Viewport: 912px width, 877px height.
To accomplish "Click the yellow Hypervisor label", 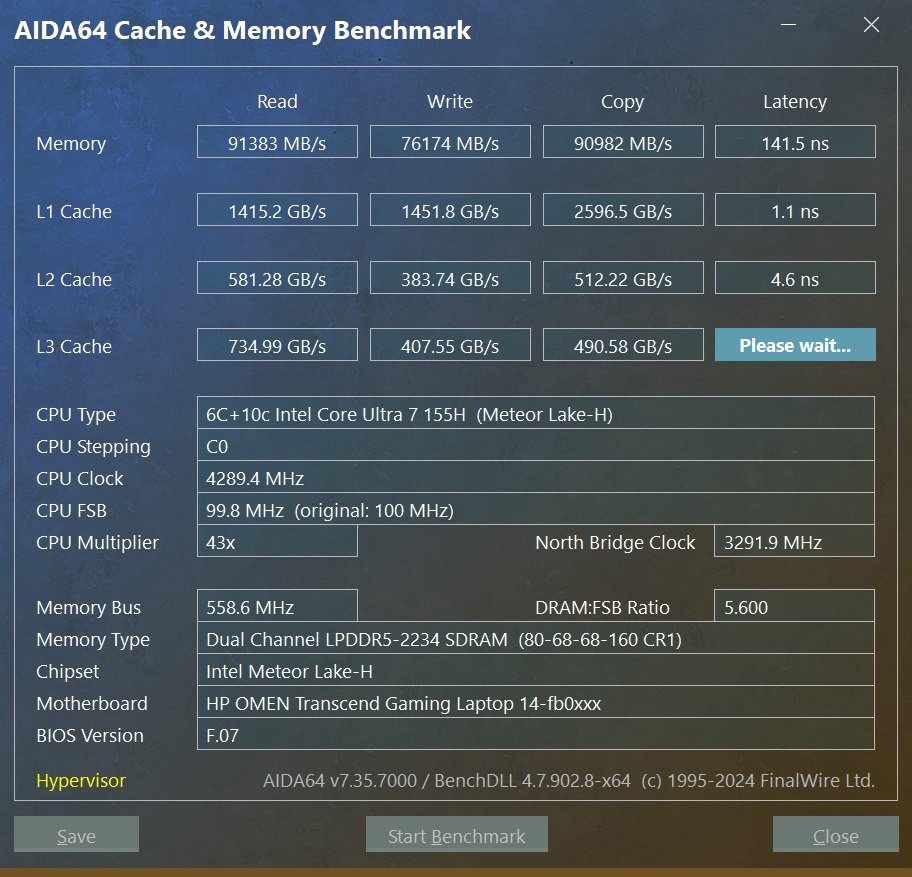I will point(81,780).
